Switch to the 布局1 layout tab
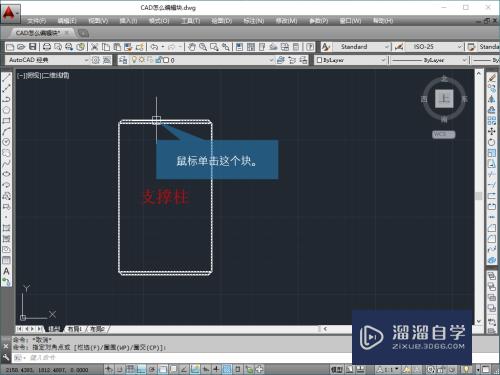The image size is (500, 375). (x=75, y=329)
